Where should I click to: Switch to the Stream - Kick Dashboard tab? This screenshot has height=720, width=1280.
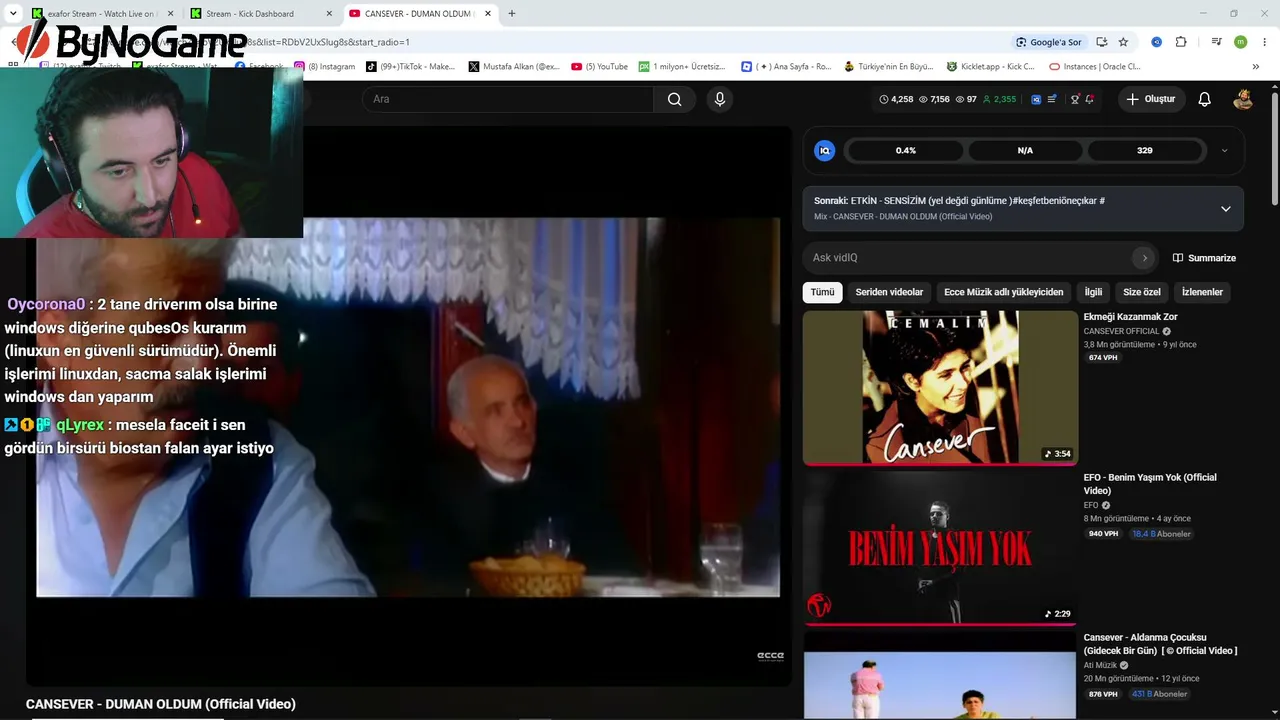coord(251,14)
